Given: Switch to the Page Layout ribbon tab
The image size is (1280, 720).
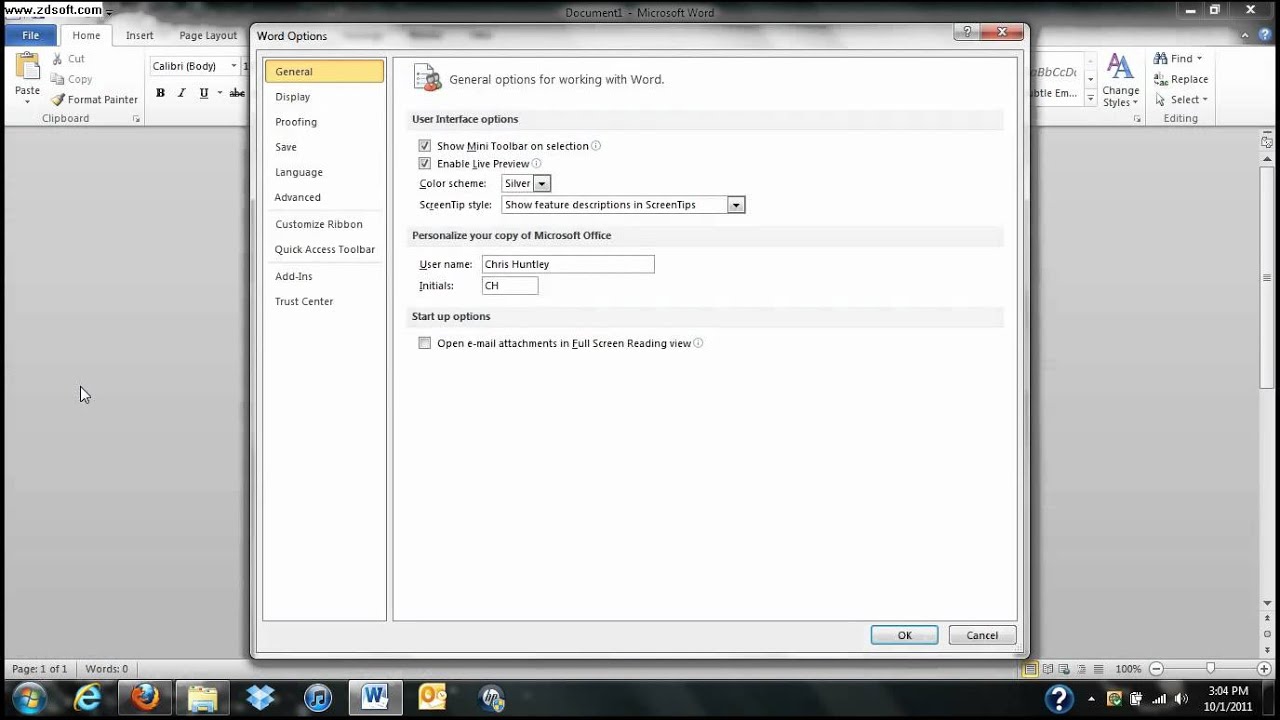Looking at the screenshot, I should 208,35.
